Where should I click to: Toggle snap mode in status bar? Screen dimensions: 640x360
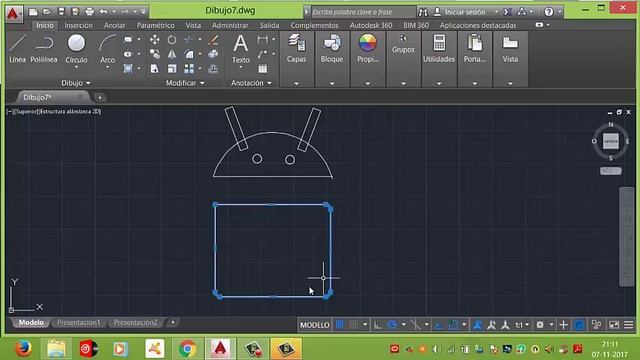(353, 325)
